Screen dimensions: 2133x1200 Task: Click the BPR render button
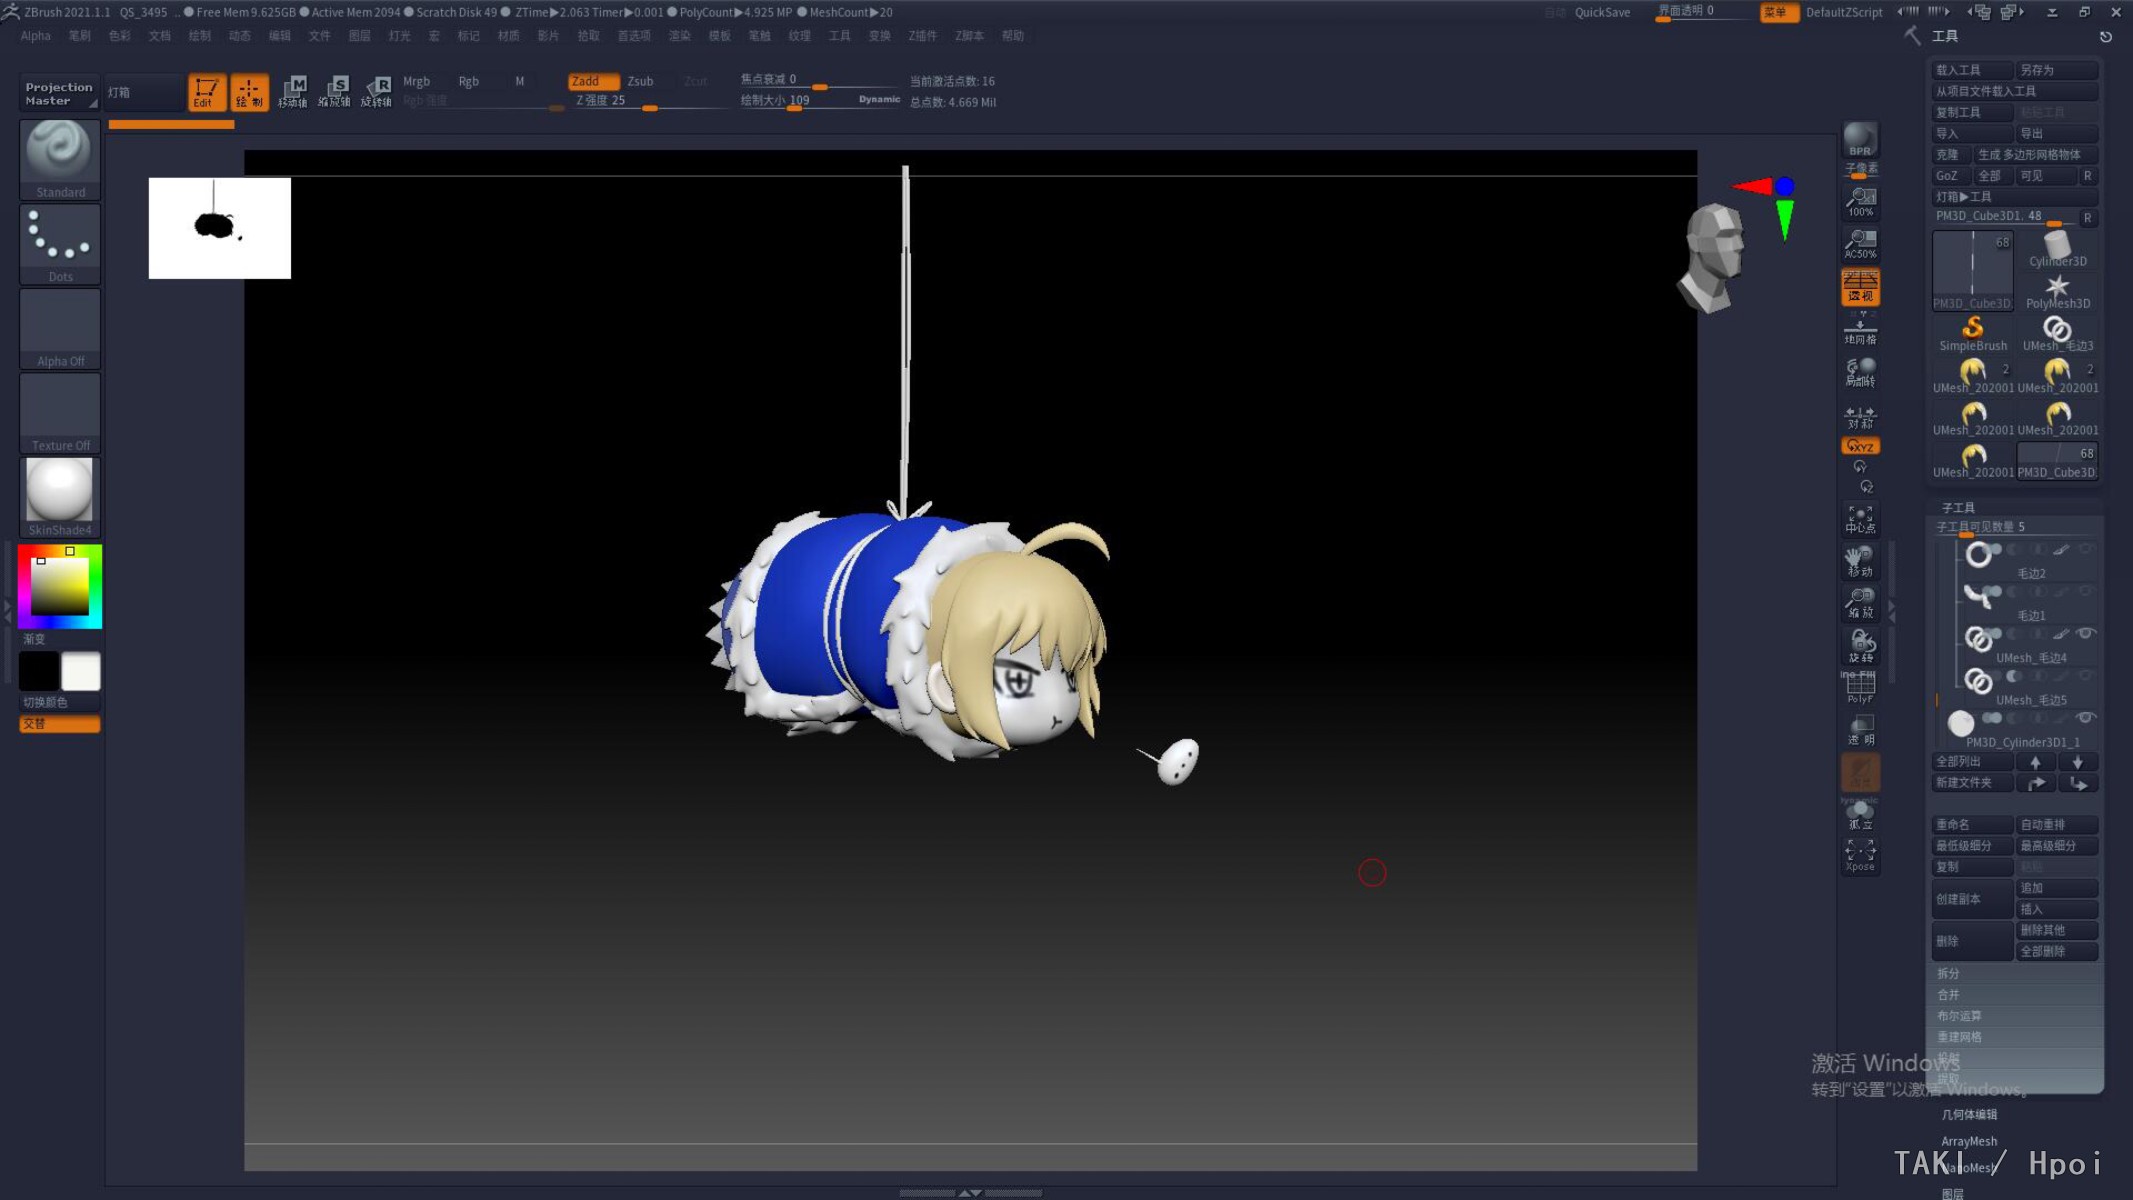click(x=1860, y=140)
